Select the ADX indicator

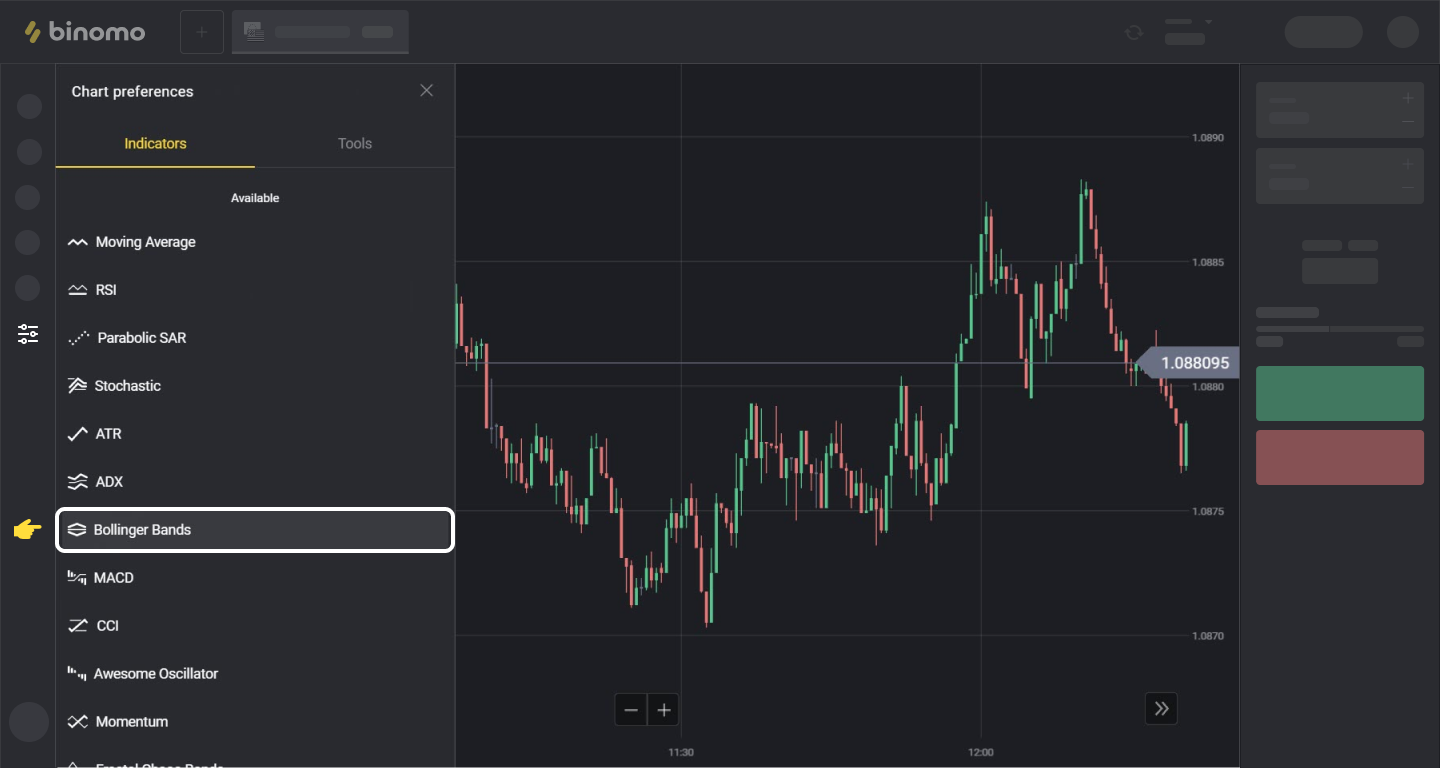point(255,482)
